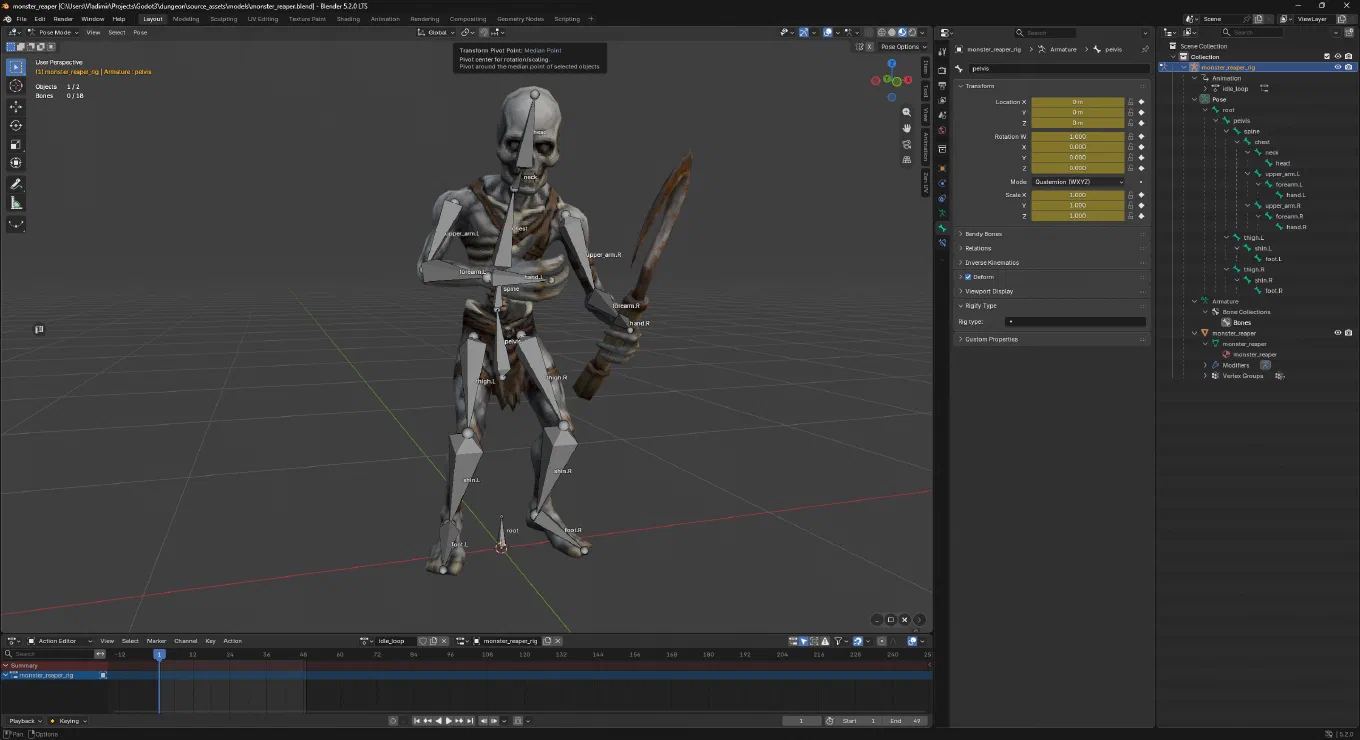
Task: Expand Vertex Groups in the outliner
Action: [1206, 376]
